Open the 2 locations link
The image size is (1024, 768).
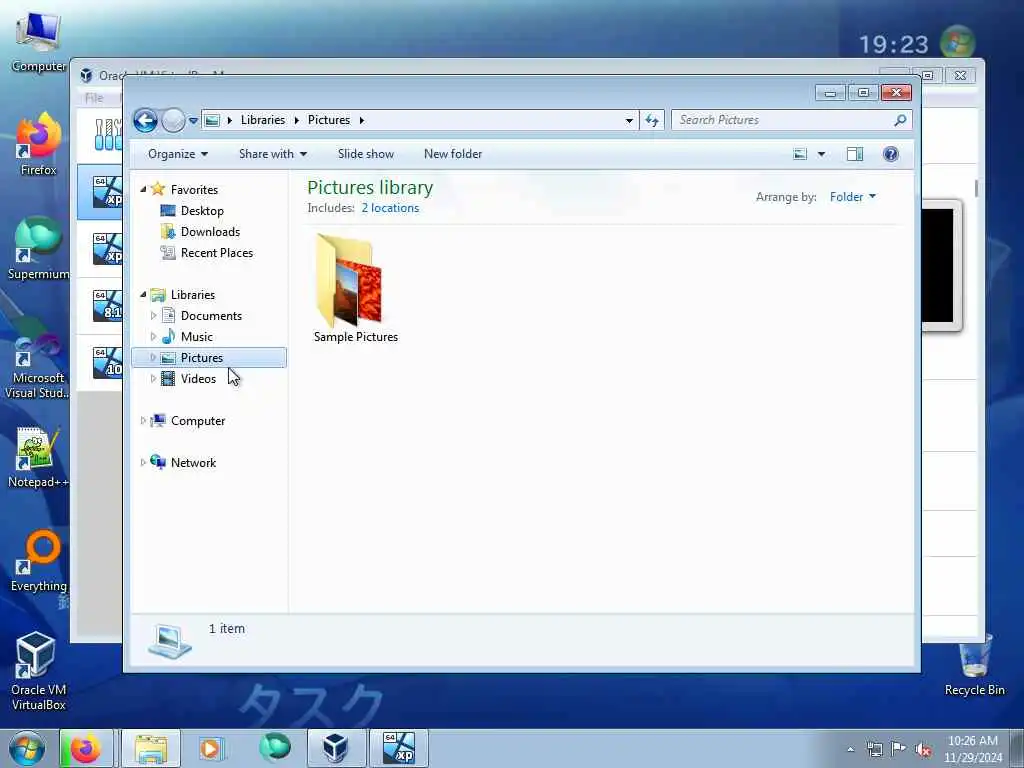[x=390, y=208]
